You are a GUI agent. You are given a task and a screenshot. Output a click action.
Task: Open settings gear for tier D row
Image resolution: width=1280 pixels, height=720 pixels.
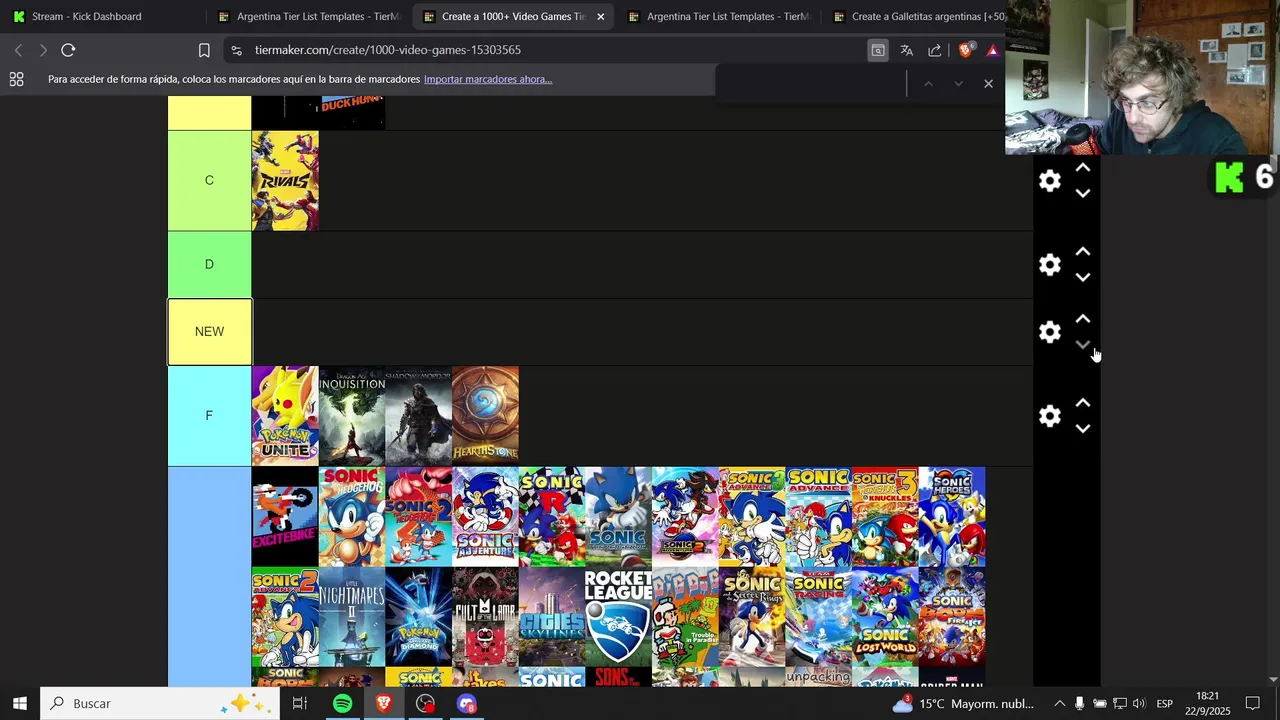(x=1049, y=265)
